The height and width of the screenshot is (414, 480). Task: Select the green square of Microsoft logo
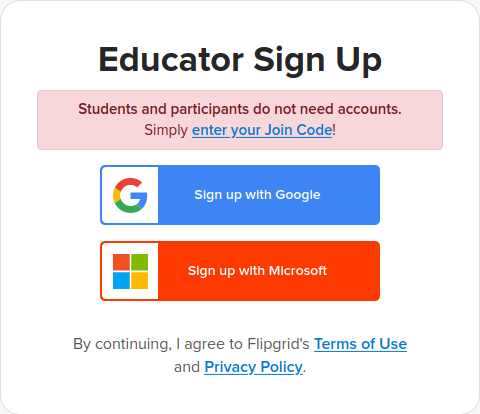coord(140,262)
